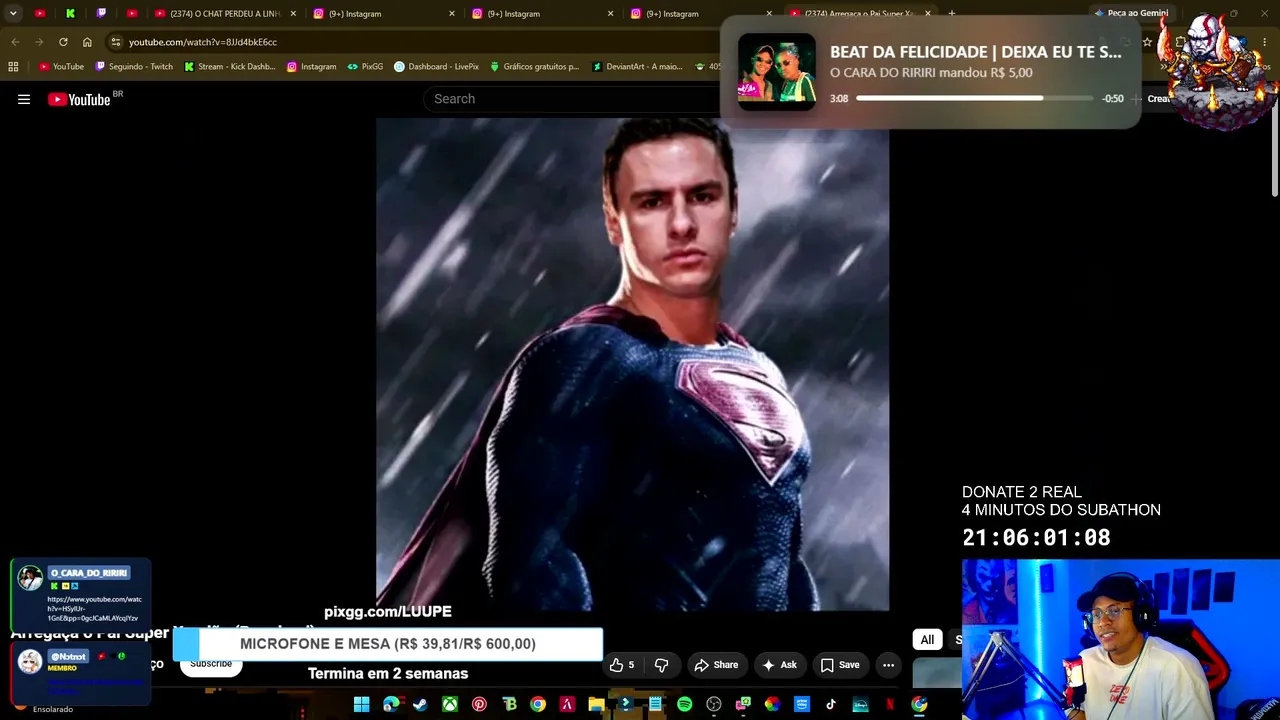The image size is (1280, 720).
Task: Click the YouTube search box
Action: [570, 99]
